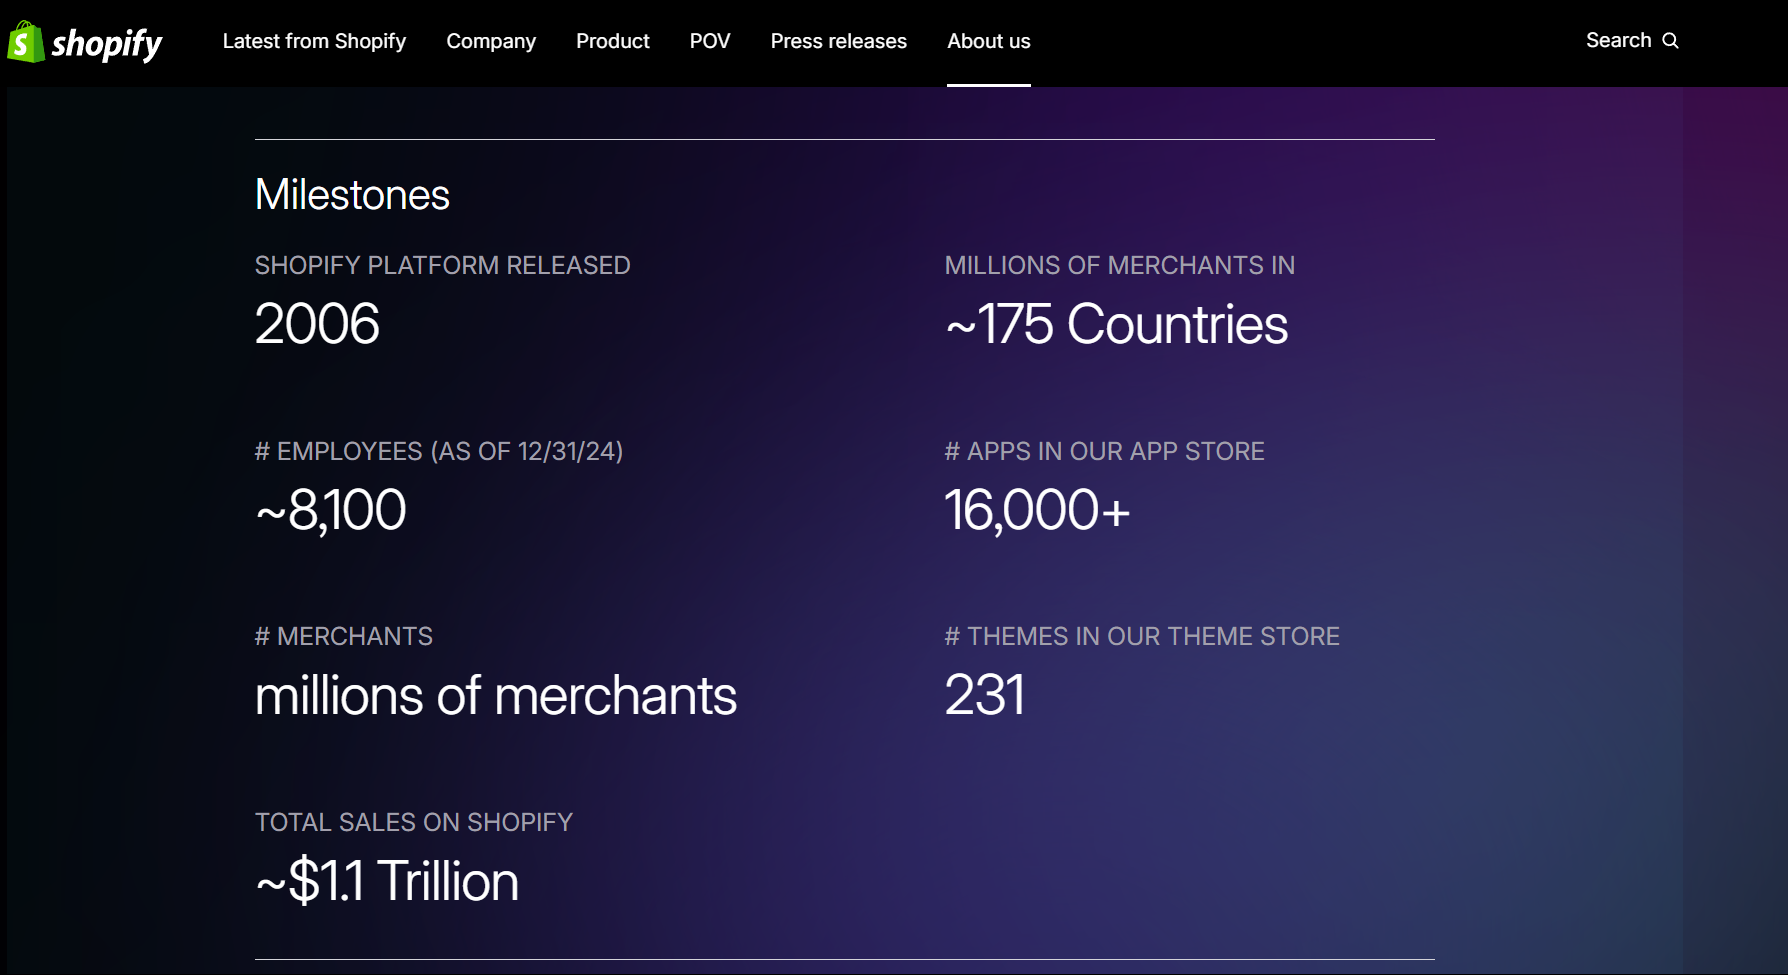Click the millions of merchants value
Screen dimensions: 1788x975
[x=495, y=696]
